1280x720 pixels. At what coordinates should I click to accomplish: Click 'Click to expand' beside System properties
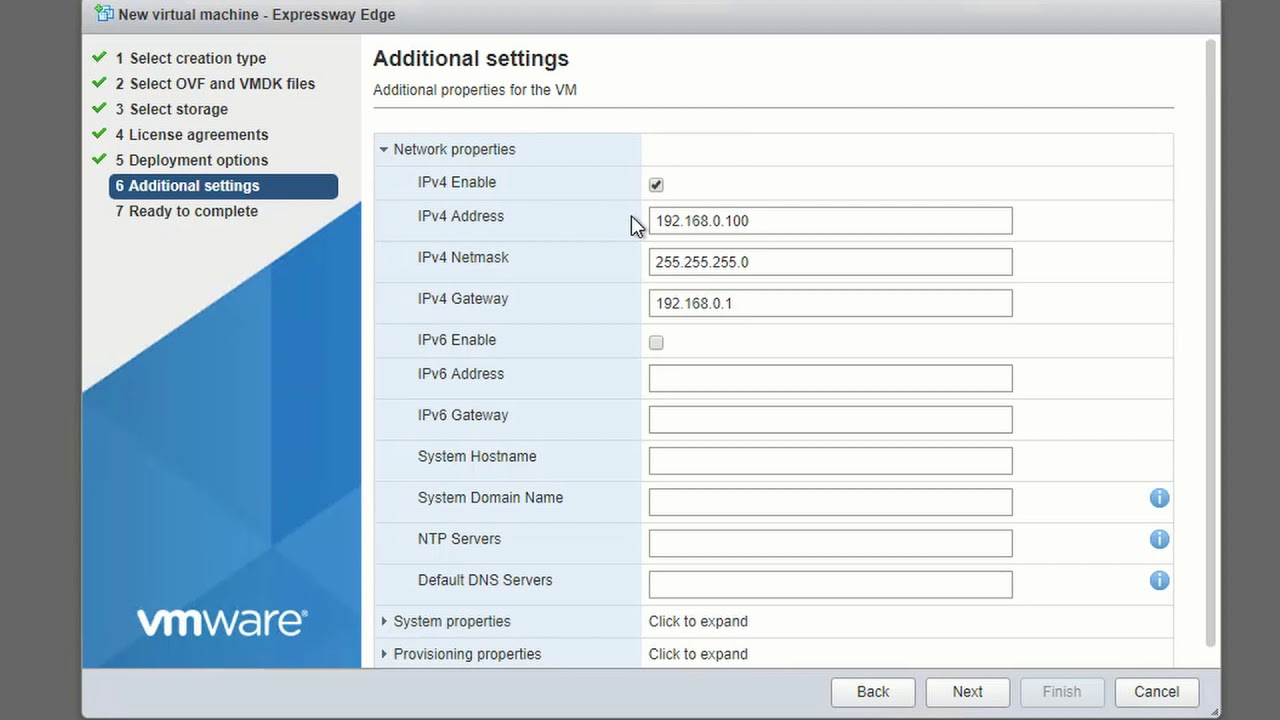pyautogui.click(x=698, y=621)
